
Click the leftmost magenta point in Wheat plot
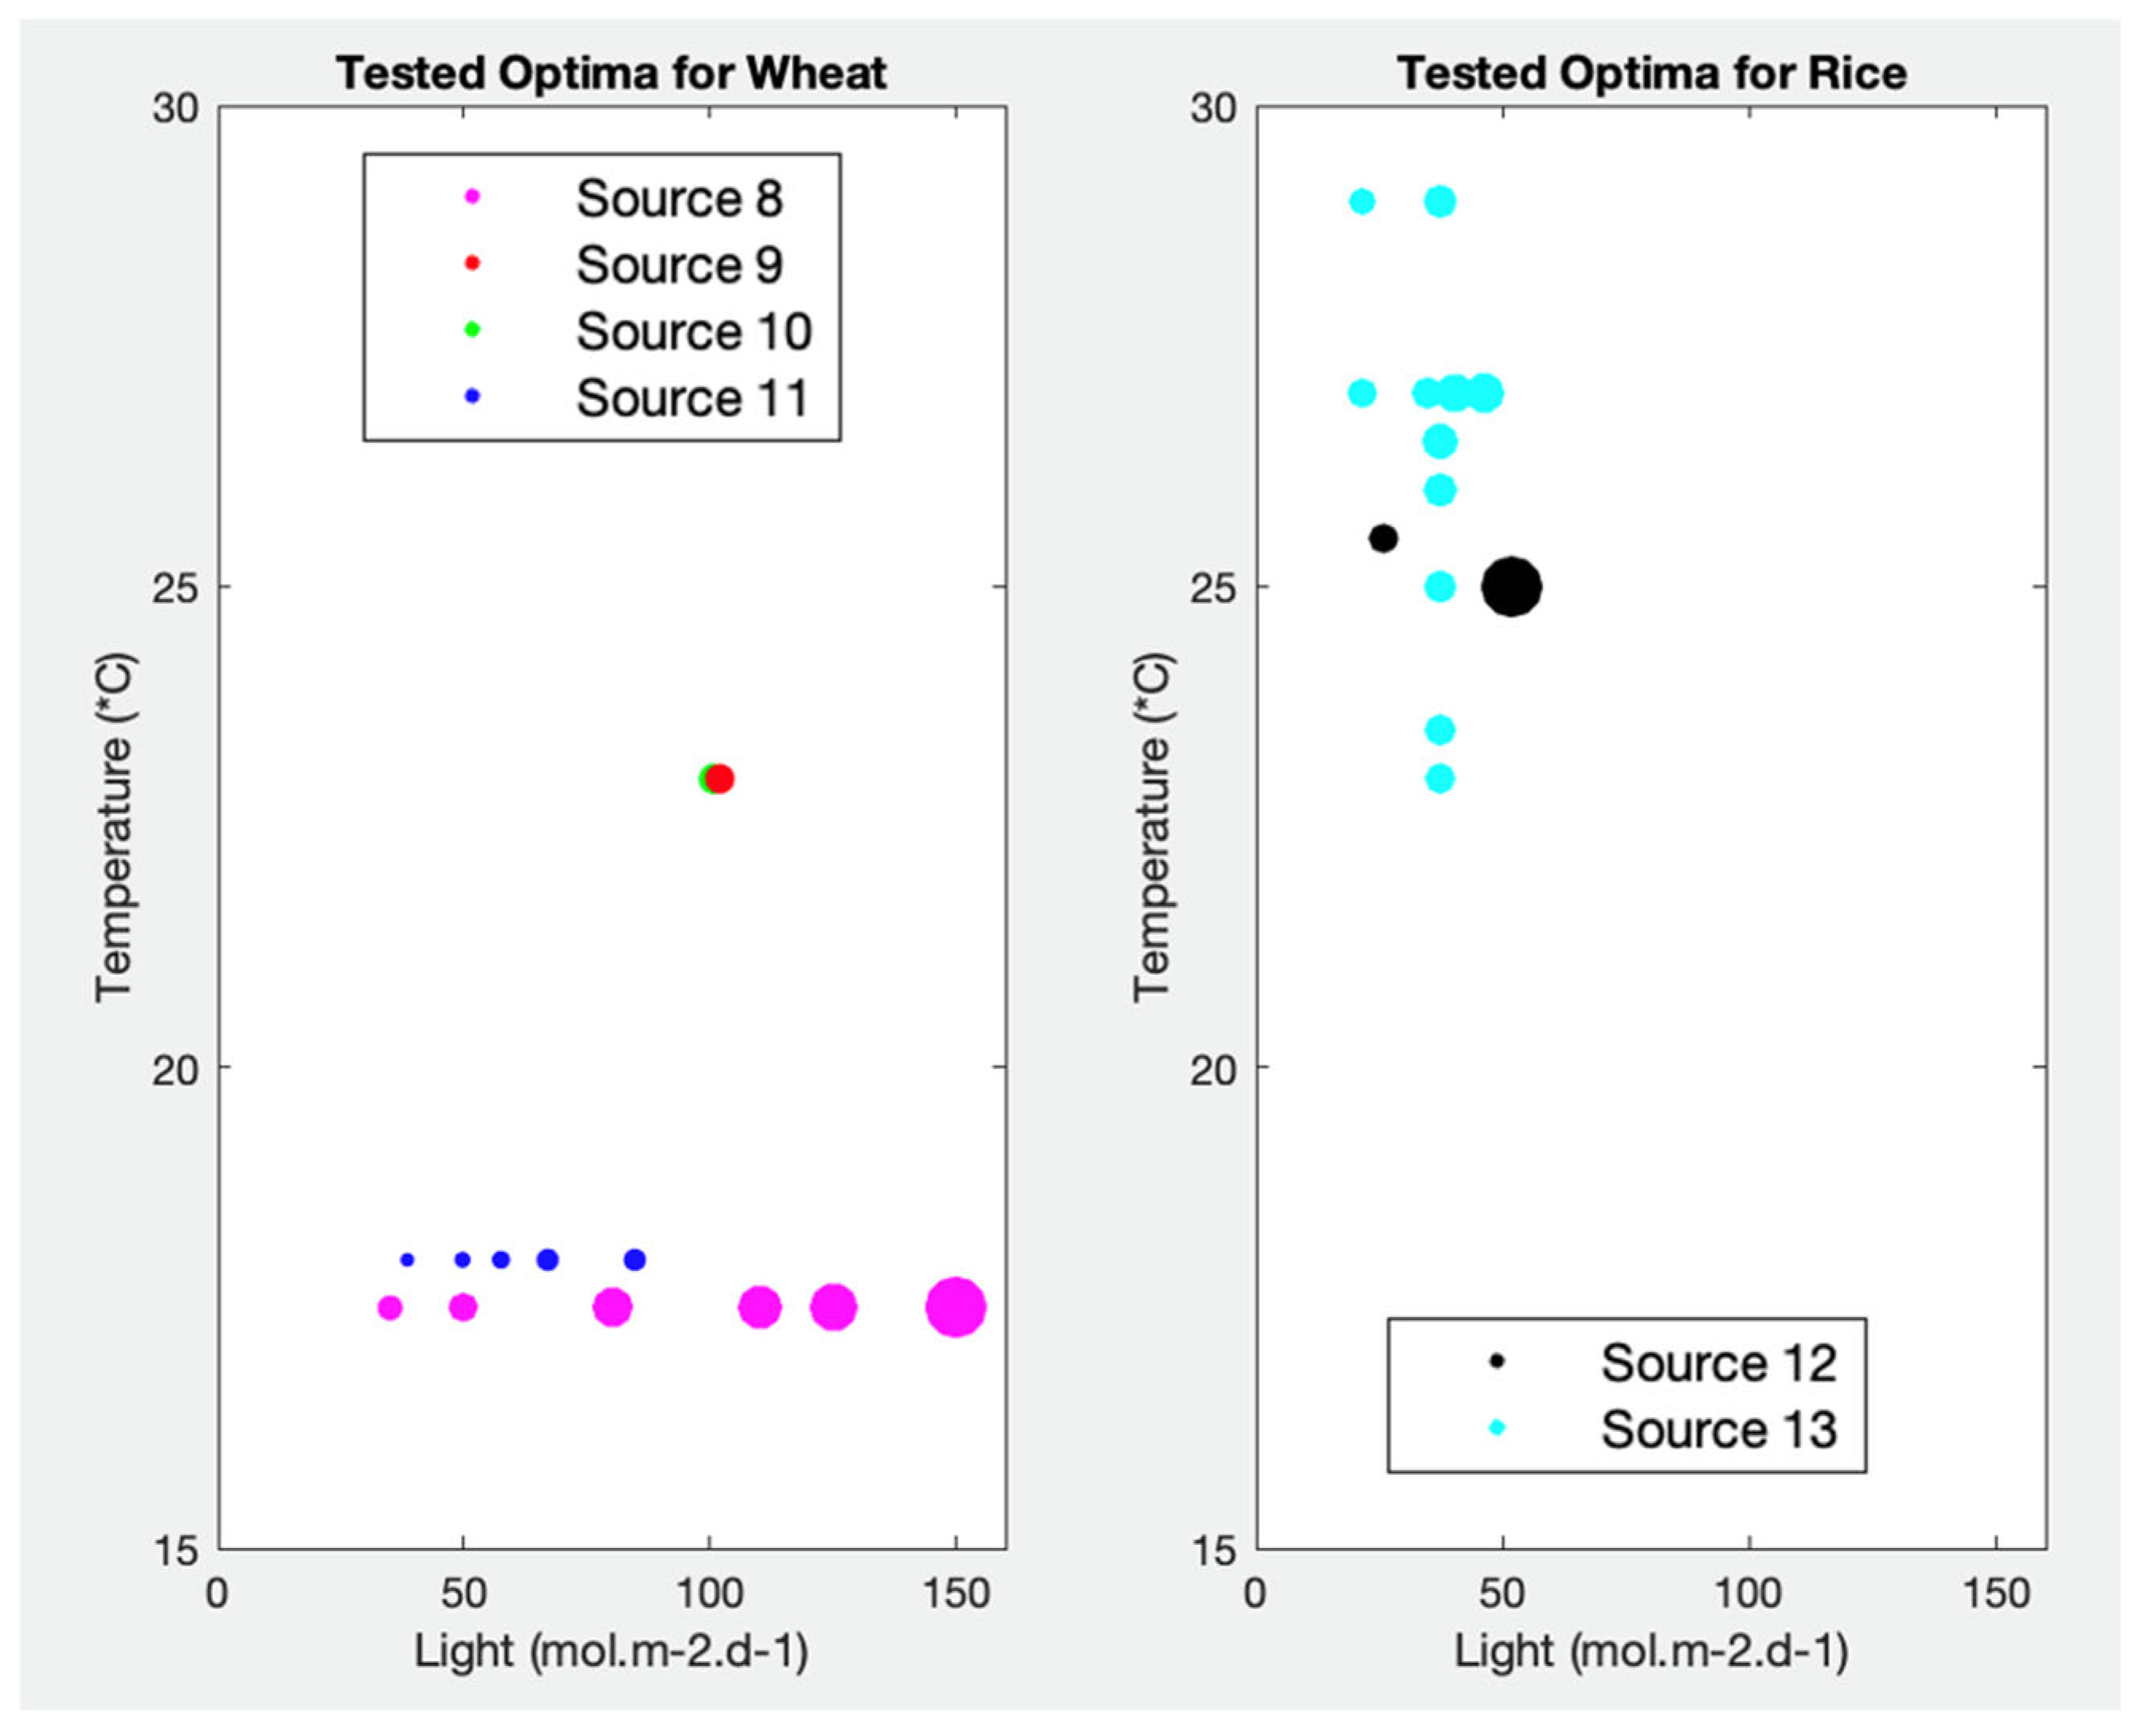click(390, 1307)
